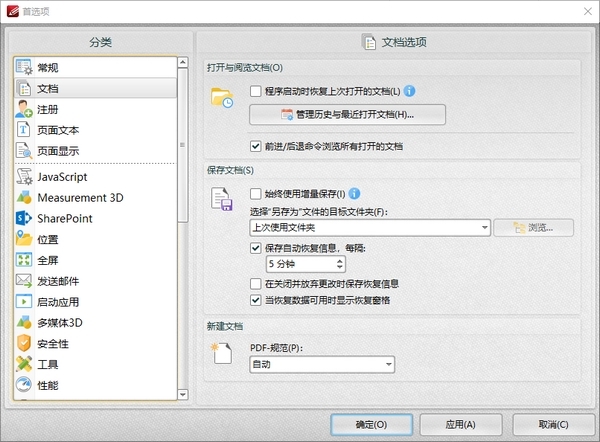
Task: Click info icon beside 程序启动时恢复上次打开的文档
Action: [x=409, y=91]
